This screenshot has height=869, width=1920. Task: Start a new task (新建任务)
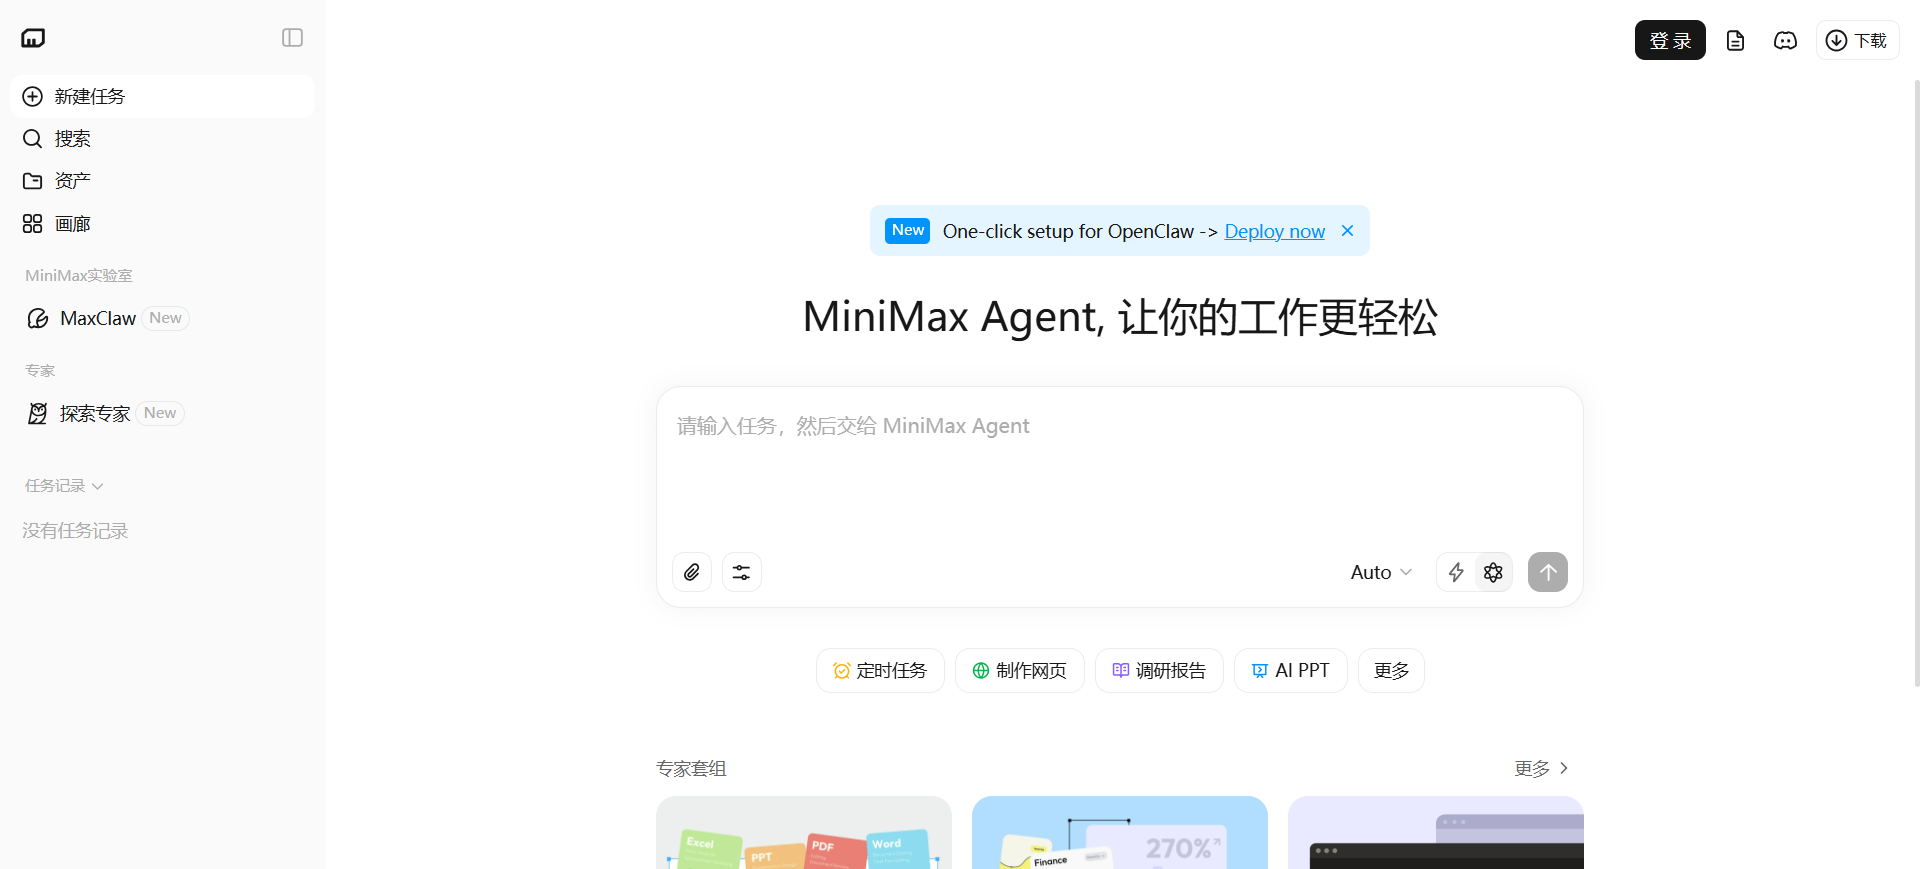pos(162,96)
